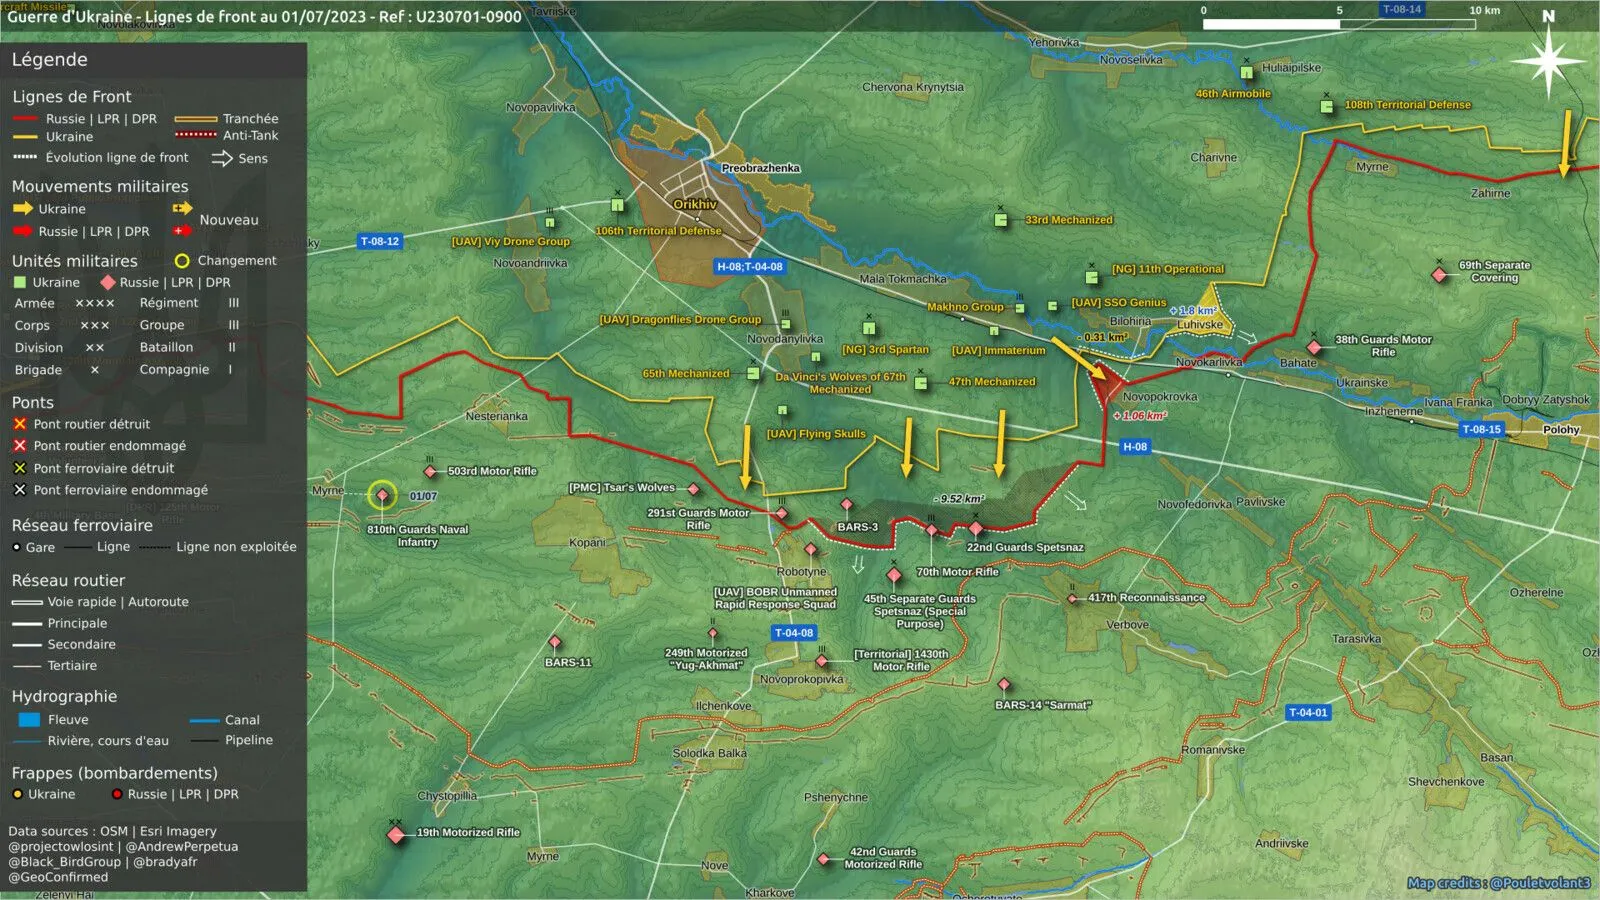Click the Chystopillia label
This screenshot has width=1600, height=900.
click(447, 796)
